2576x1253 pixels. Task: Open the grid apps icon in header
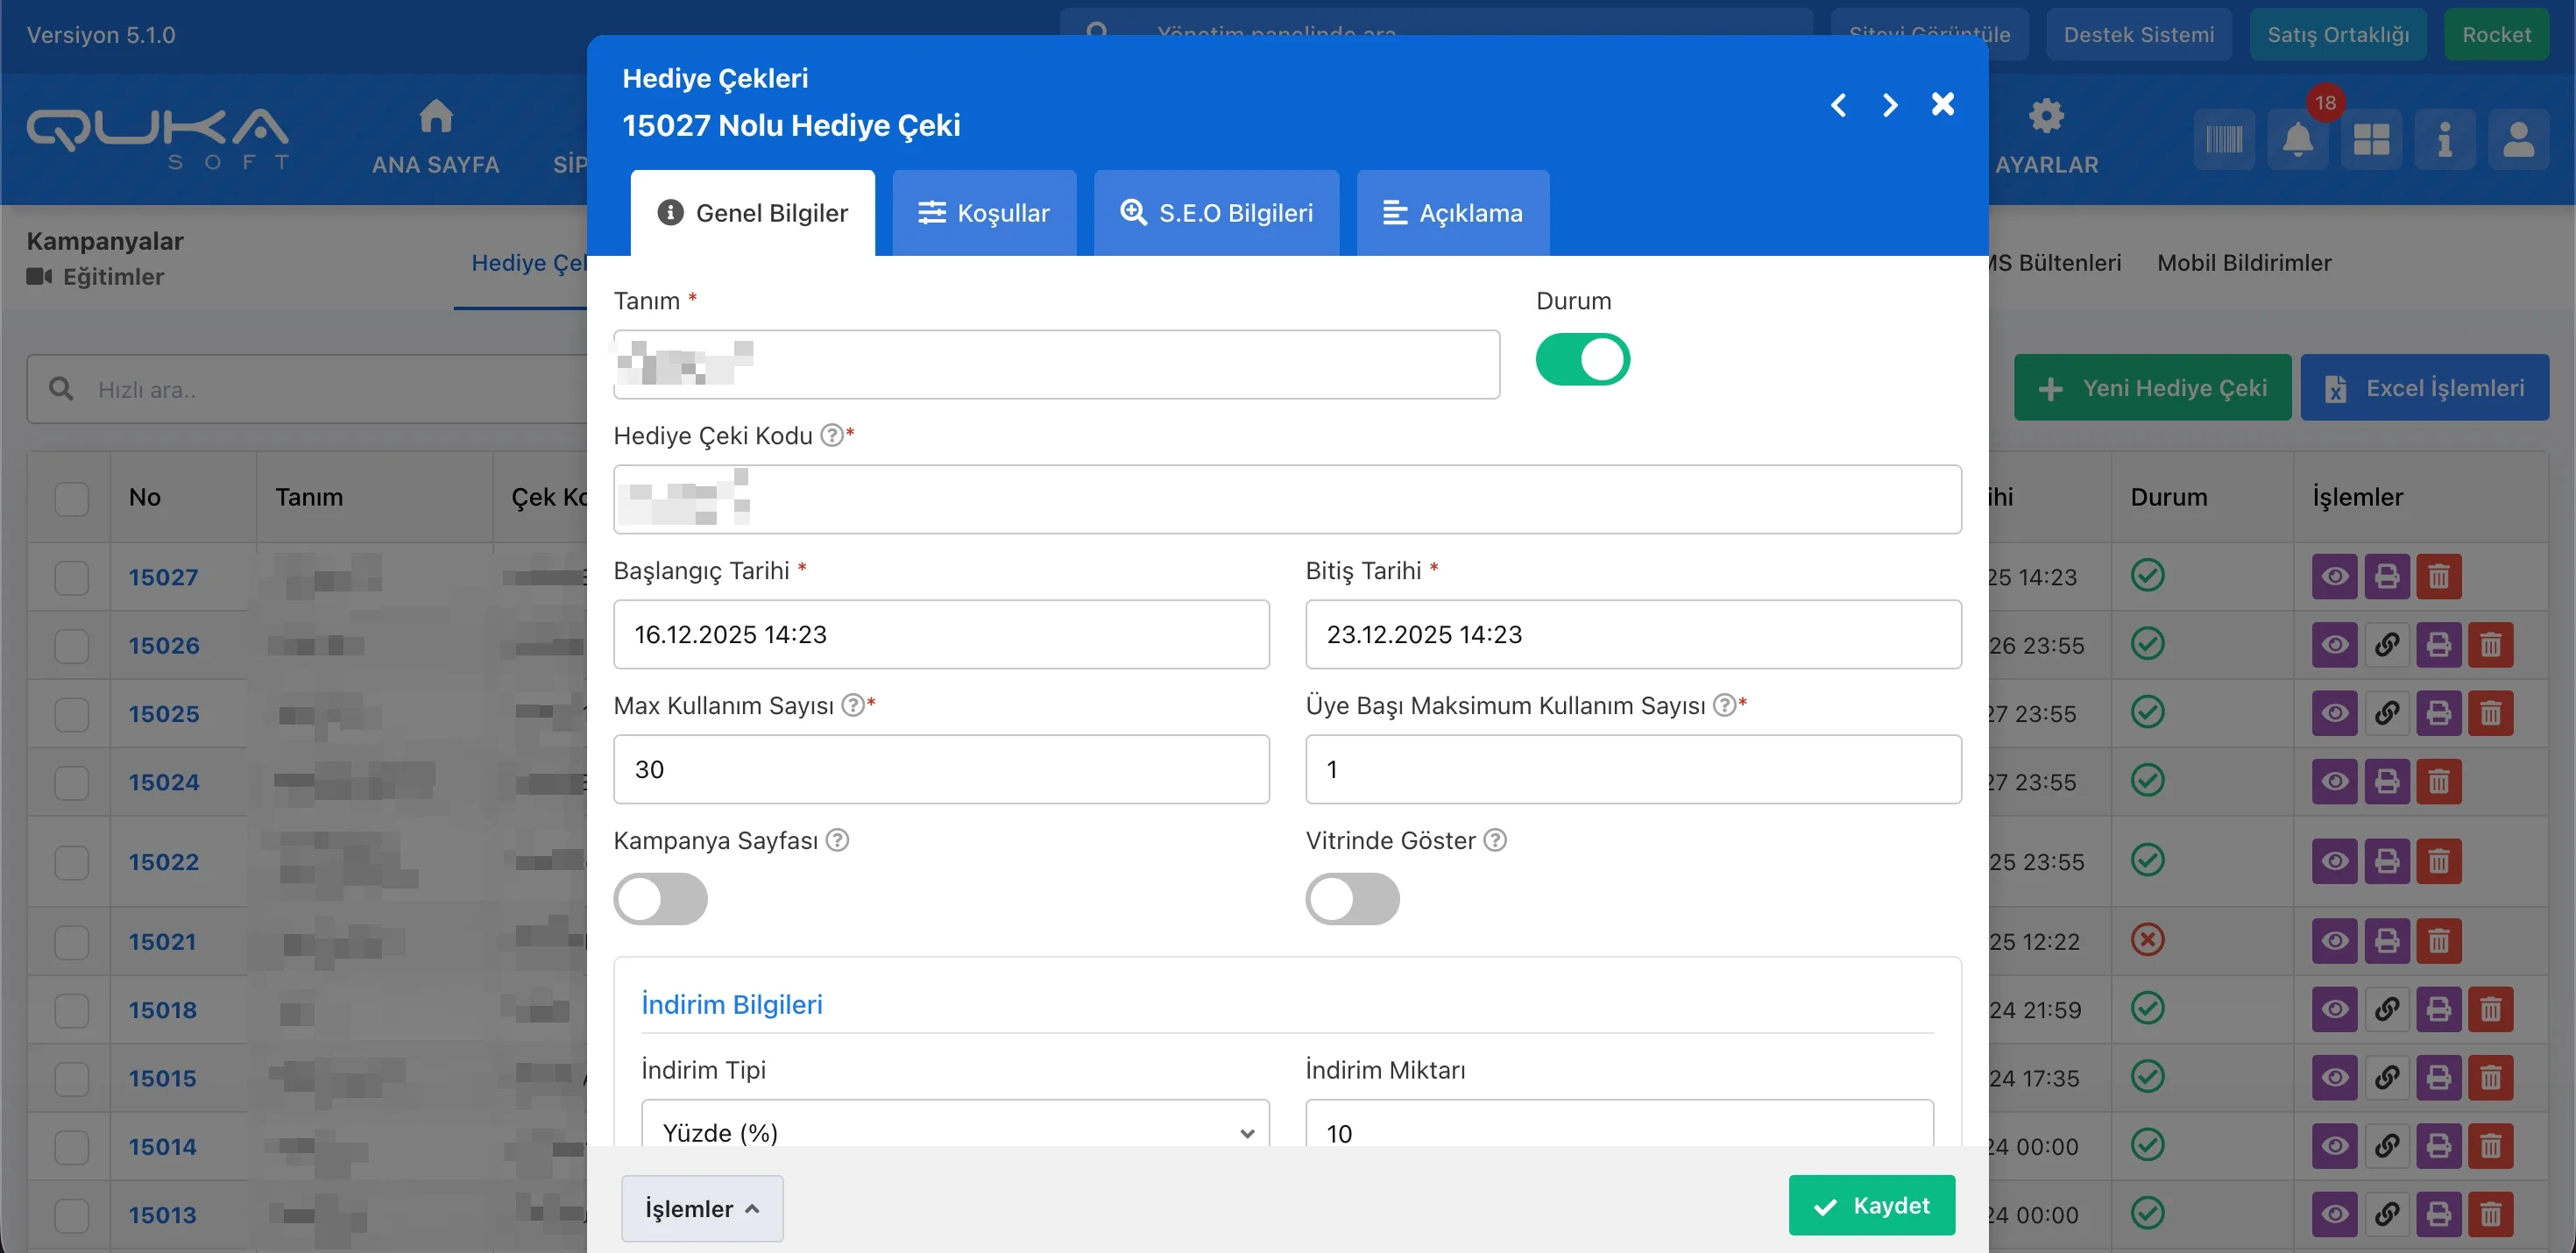[2371, 139]
